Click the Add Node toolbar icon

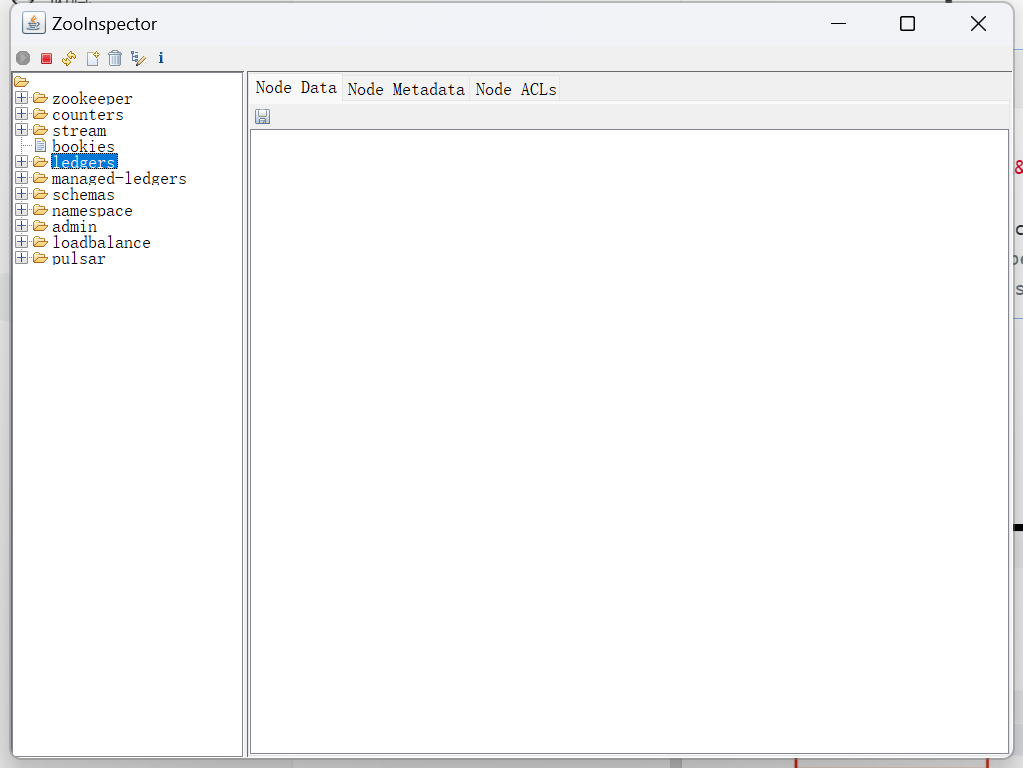point(93,58)
